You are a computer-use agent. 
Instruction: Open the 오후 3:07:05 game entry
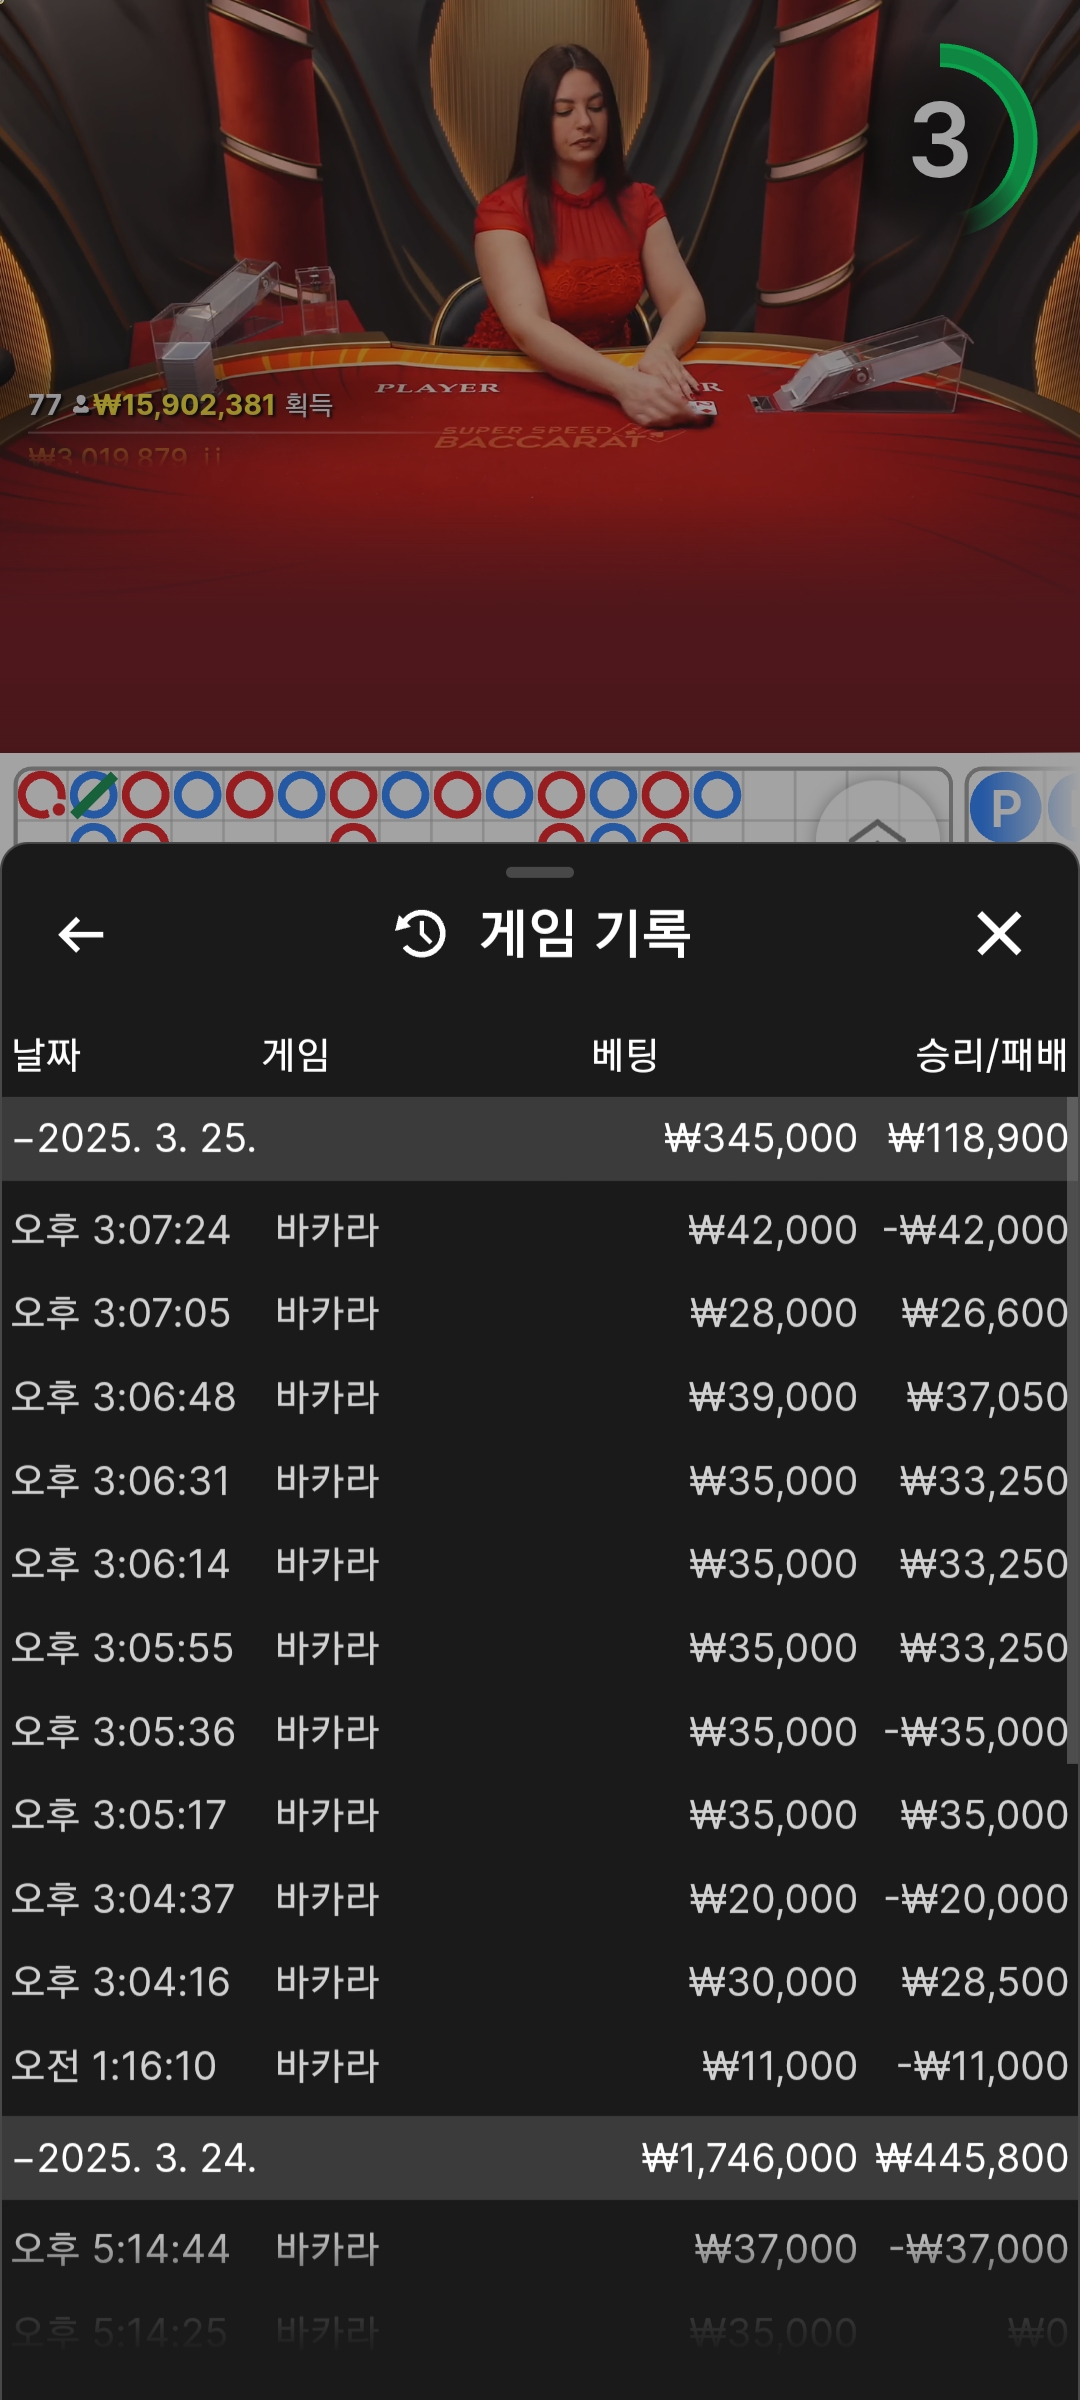click(540, 1313)
